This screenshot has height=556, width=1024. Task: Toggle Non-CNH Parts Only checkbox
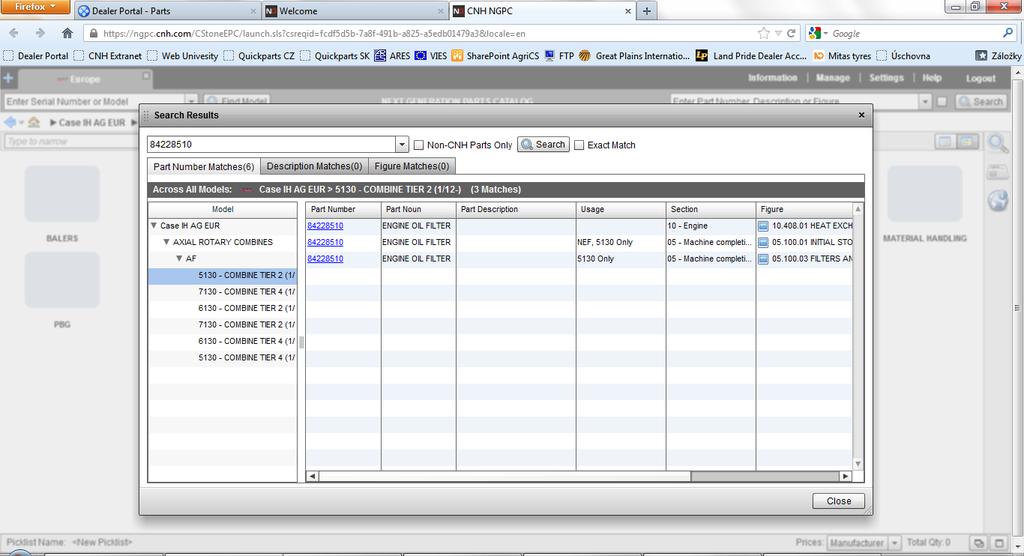419,145
